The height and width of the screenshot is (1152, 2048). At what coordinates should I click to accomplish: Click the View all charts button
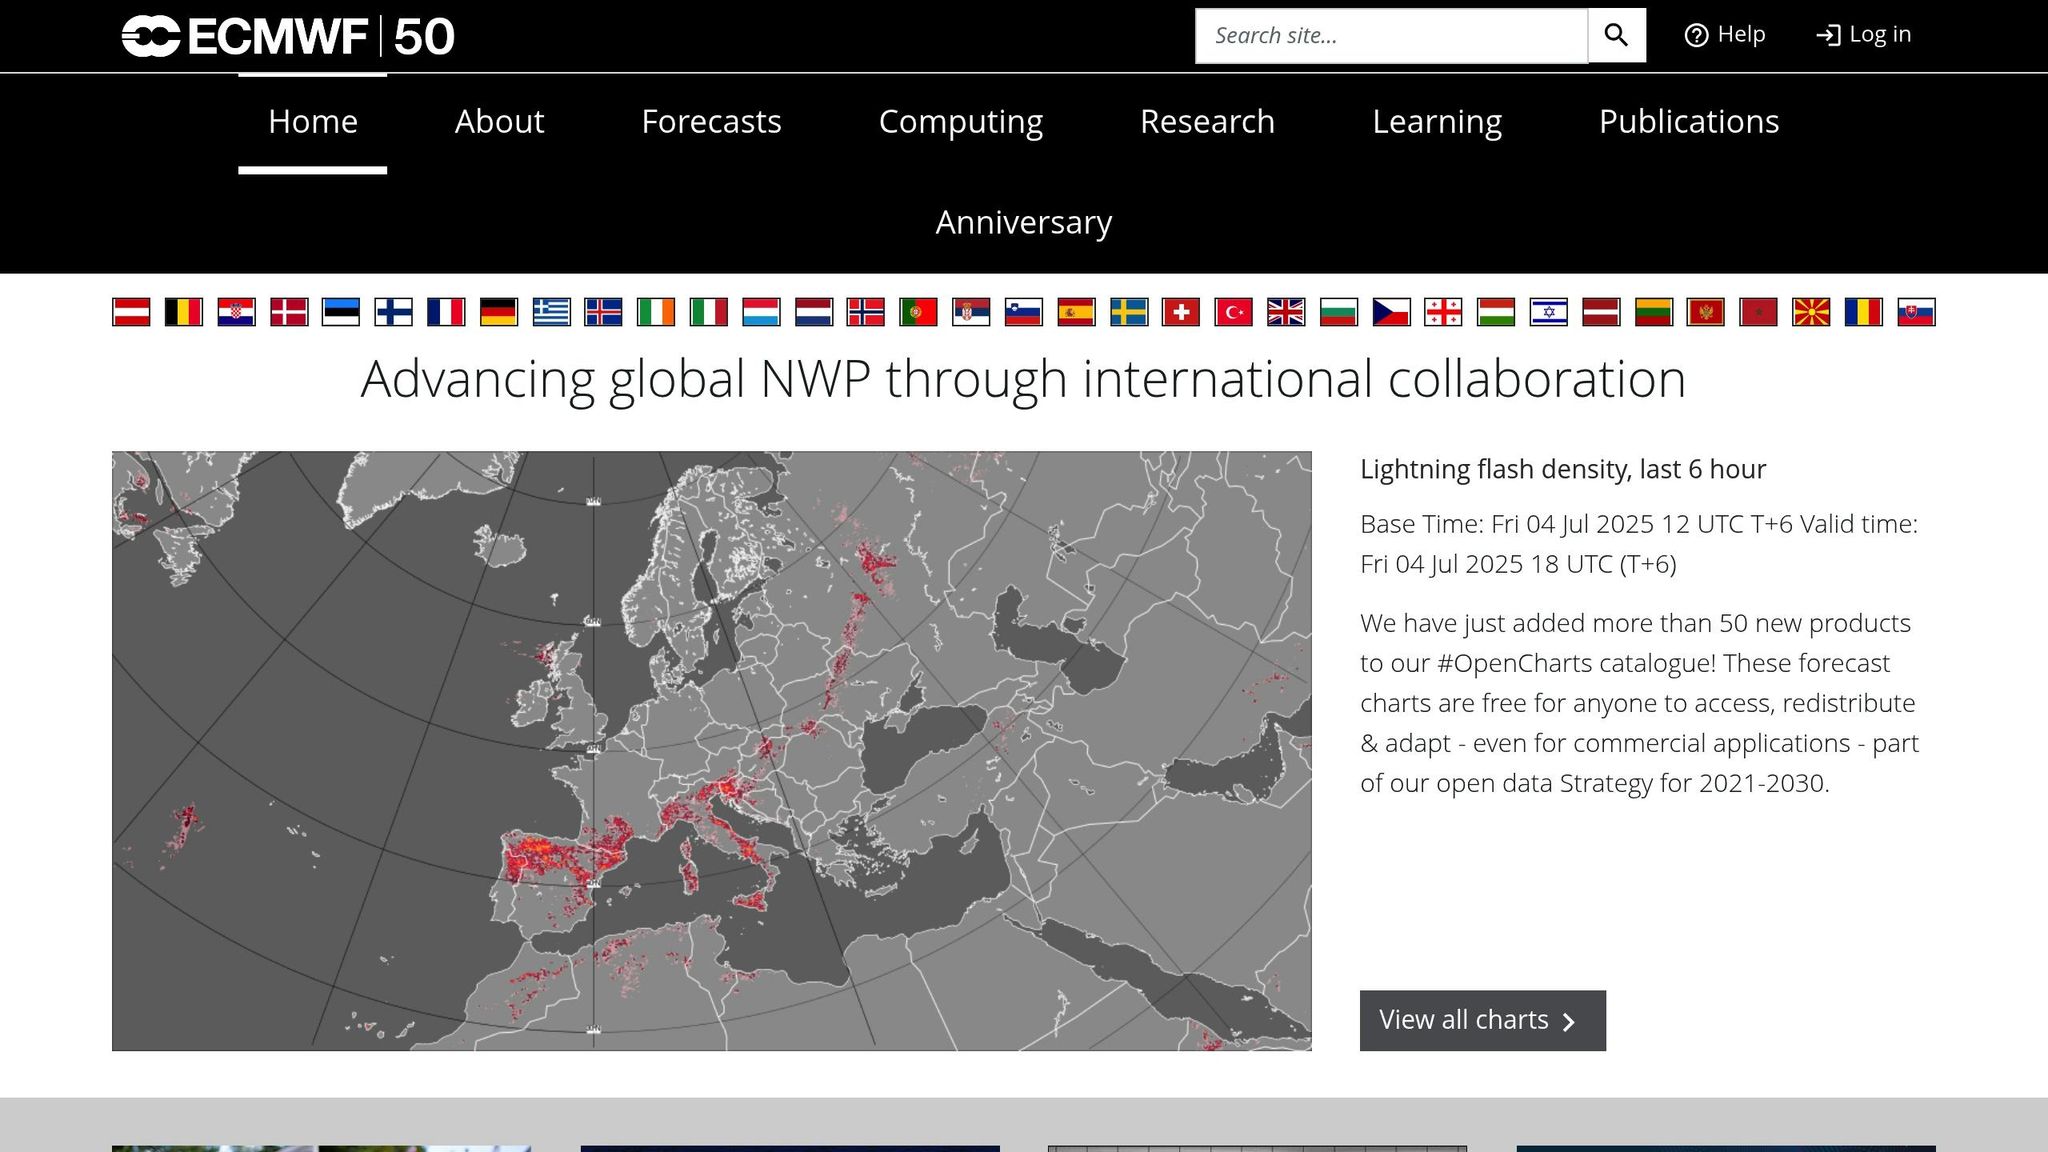tap(1483, 1020)
